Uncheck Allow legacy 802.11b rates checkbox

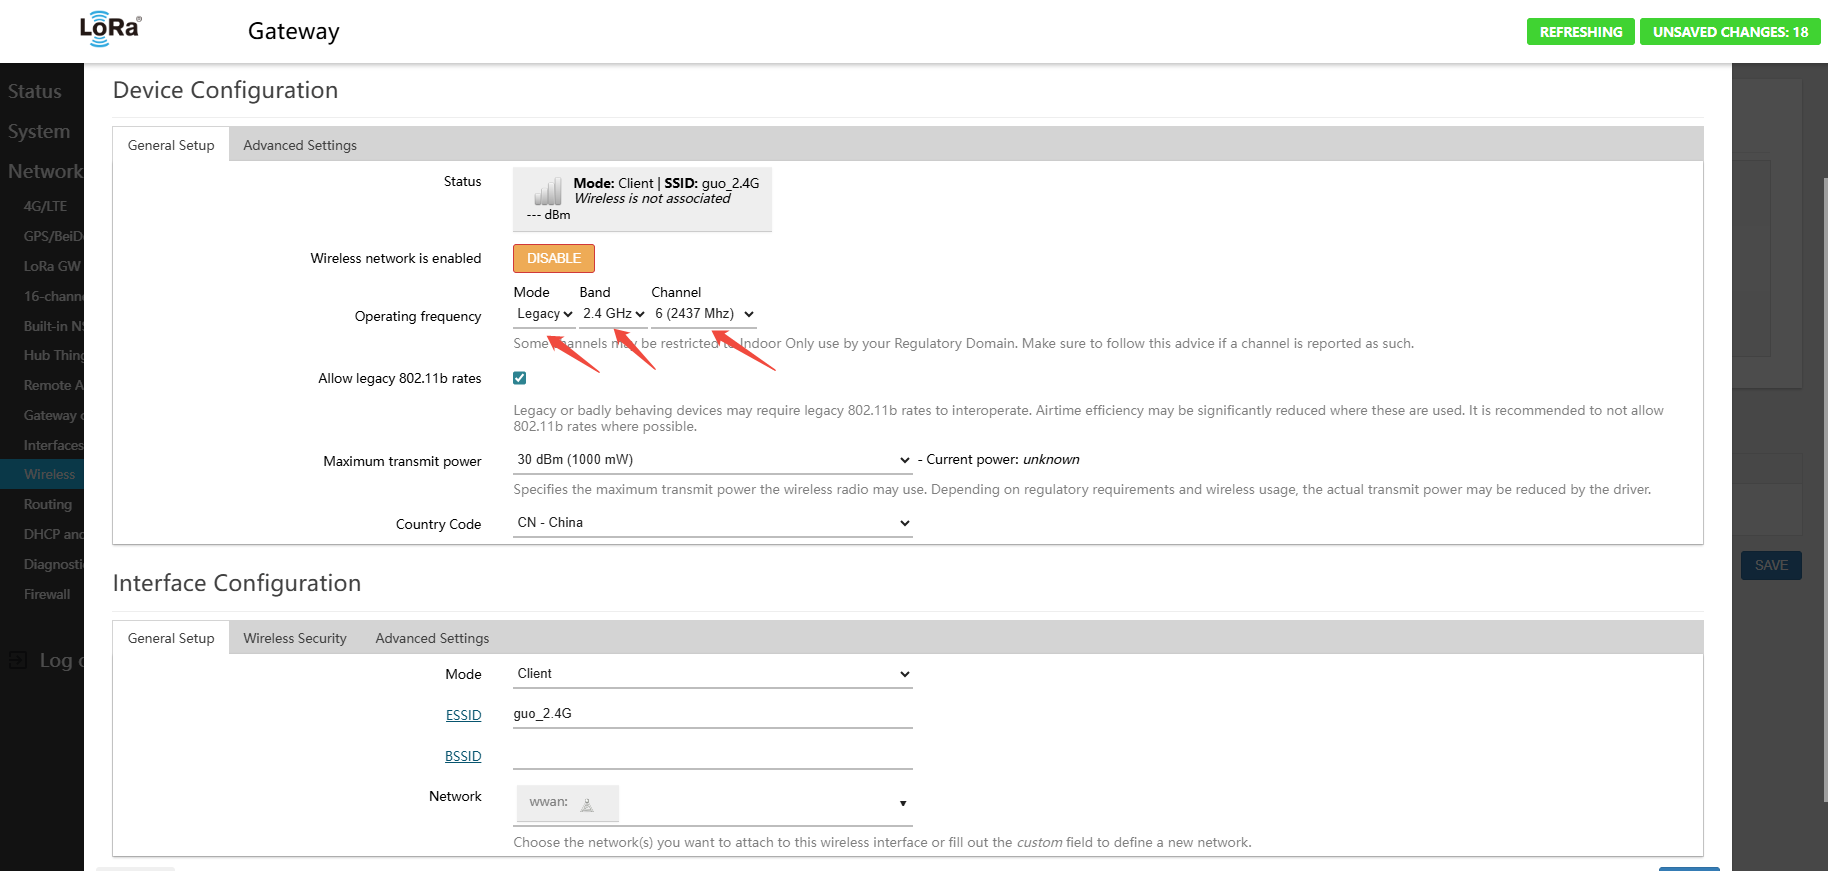[x=520, y=378]
